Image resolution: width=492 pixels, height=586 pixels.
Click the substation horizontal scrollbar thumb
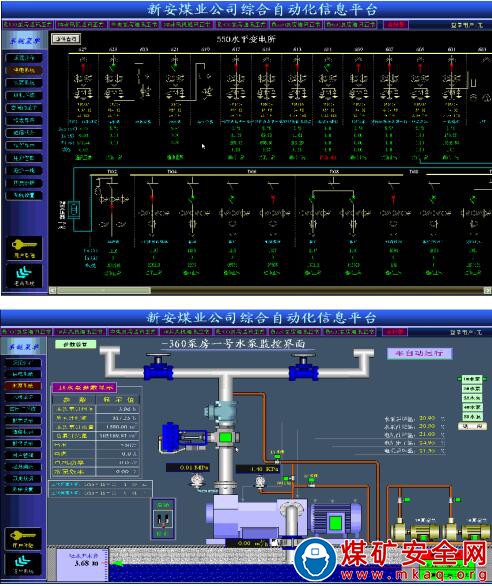pos(104,290)
